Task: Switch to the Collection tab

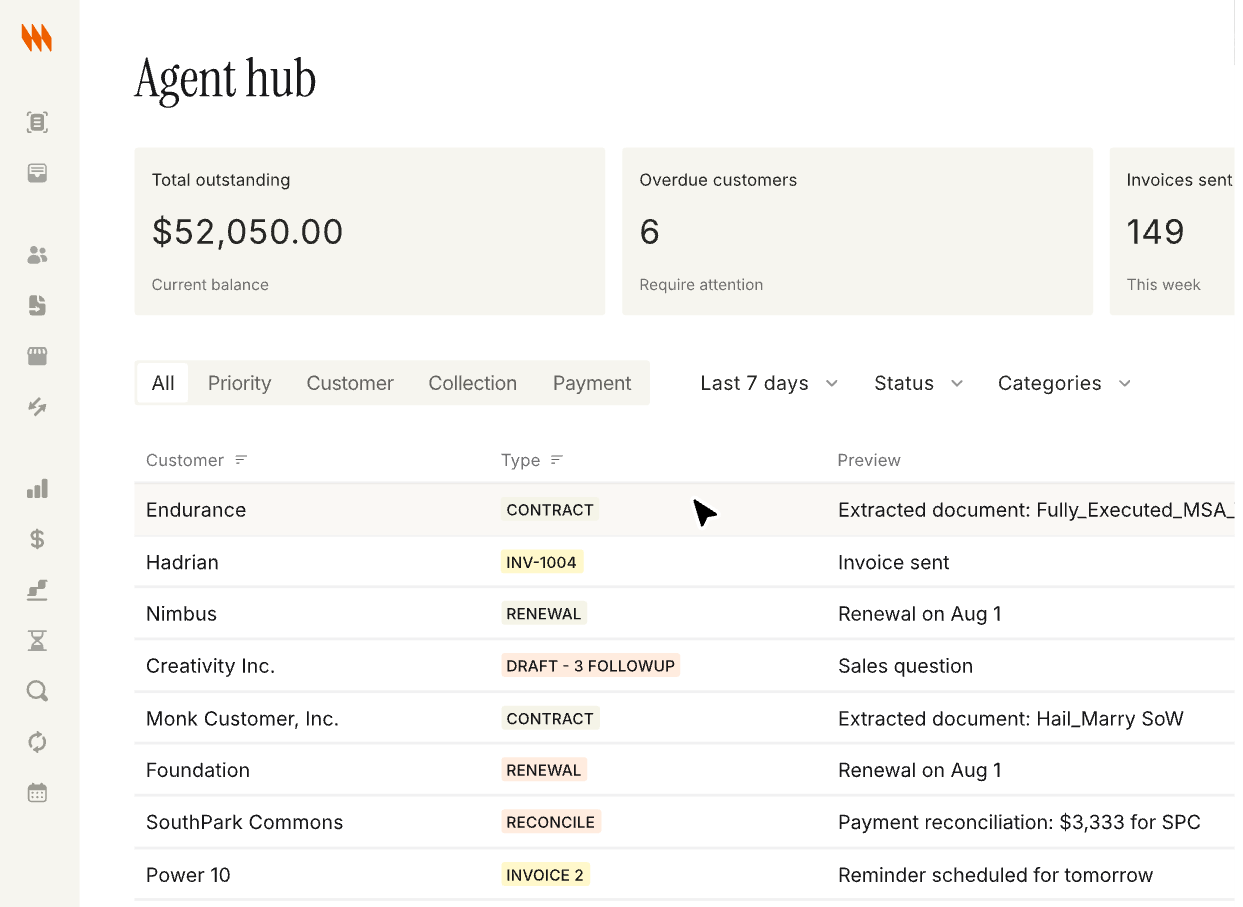Action: [x=473, y=383]
